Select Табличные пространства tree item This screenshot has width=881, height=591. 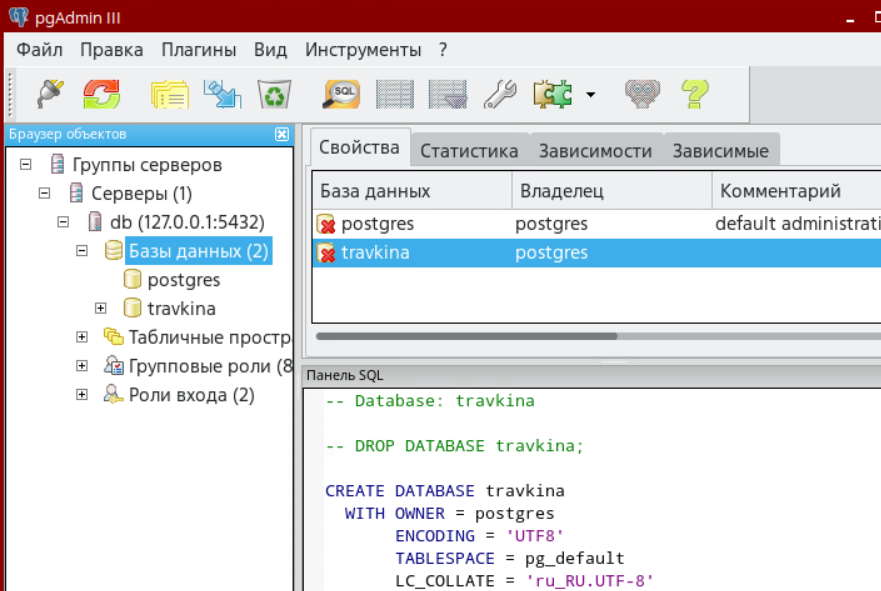[211, 337]
